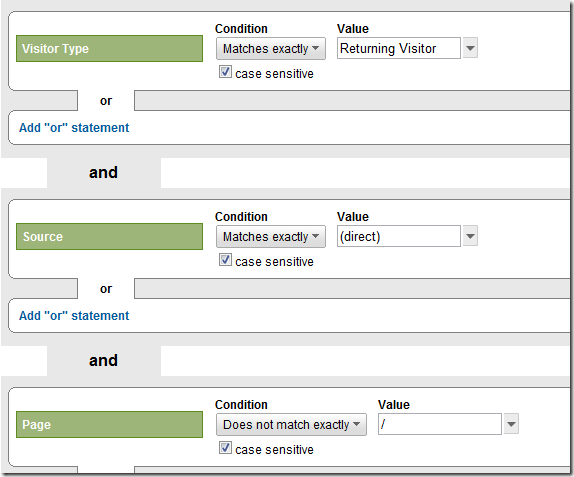Click the (direct) value field
Screen dimensions: 574x477
398,236
